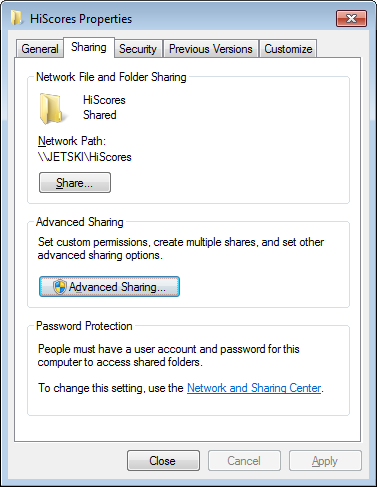Open Advanced Sharing settings
The height and width of the screenshot is (487, 377).
point(109,287)
